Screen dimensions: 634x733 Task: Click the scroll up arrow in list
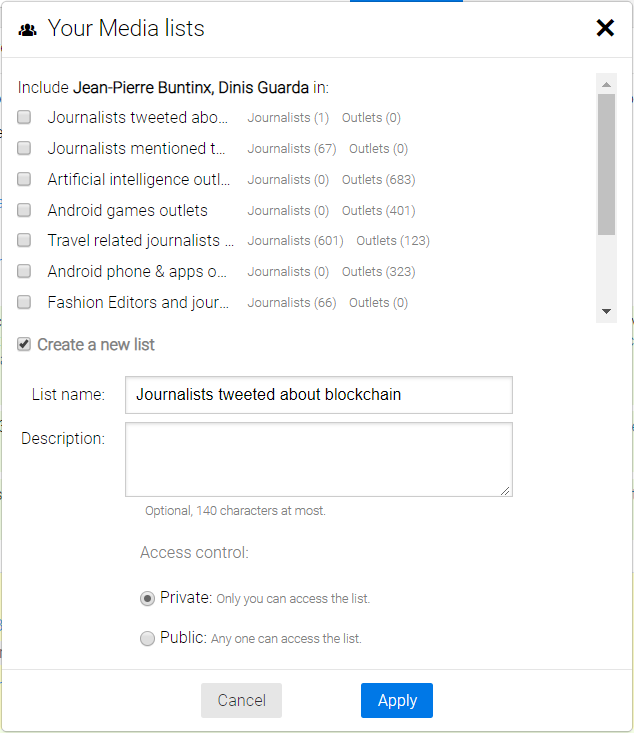(x=606, y=83)
